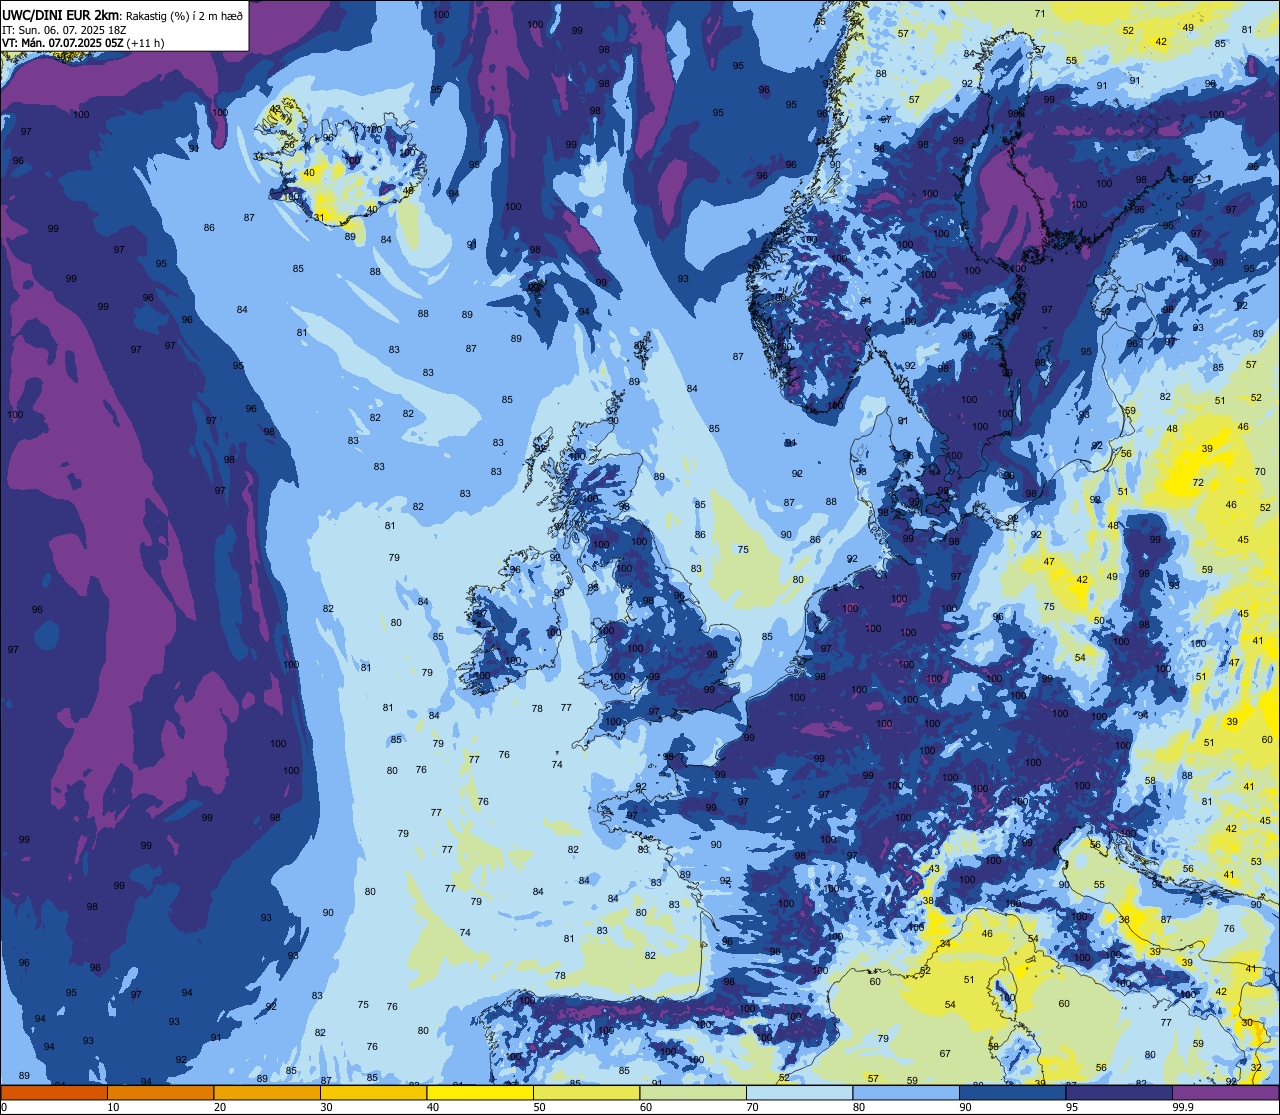
Task: Click the legend tick label "20"
Action: pyautogui.click(x=220, y=1107)
